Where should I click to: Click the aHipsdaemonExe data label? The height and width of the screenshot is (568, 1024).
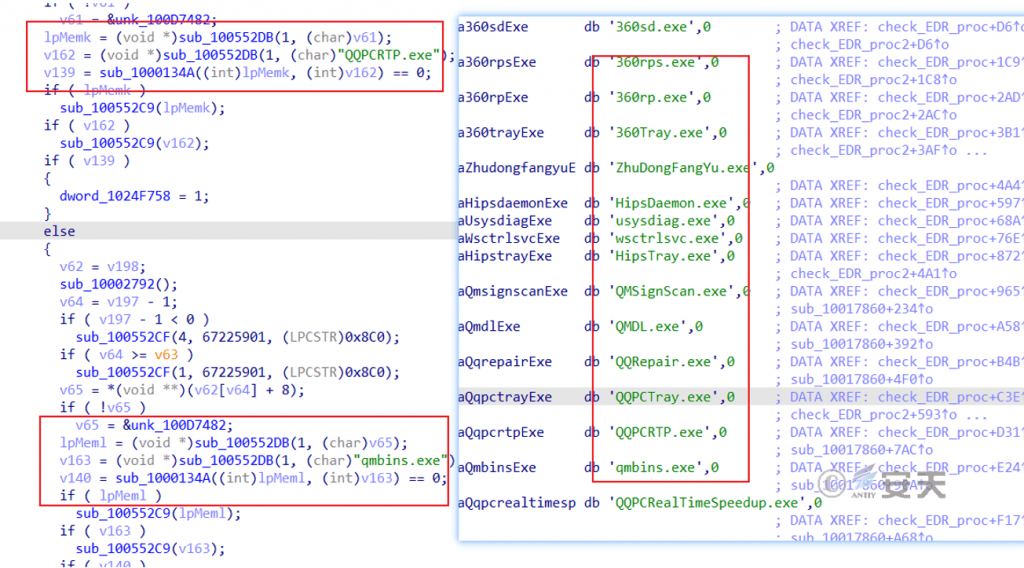click(513, 203)
